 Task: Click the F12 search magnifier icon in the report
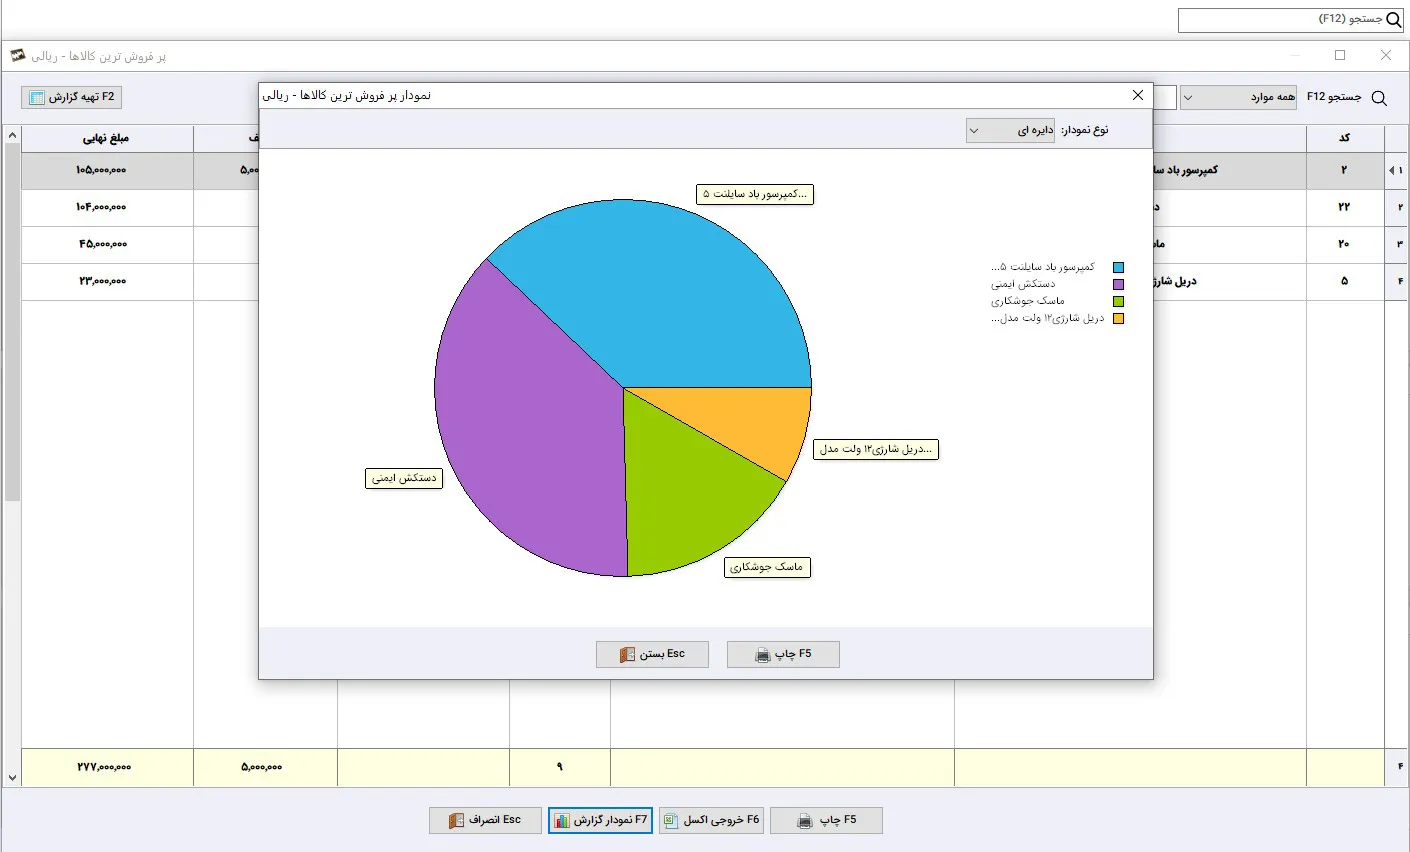1379,98
